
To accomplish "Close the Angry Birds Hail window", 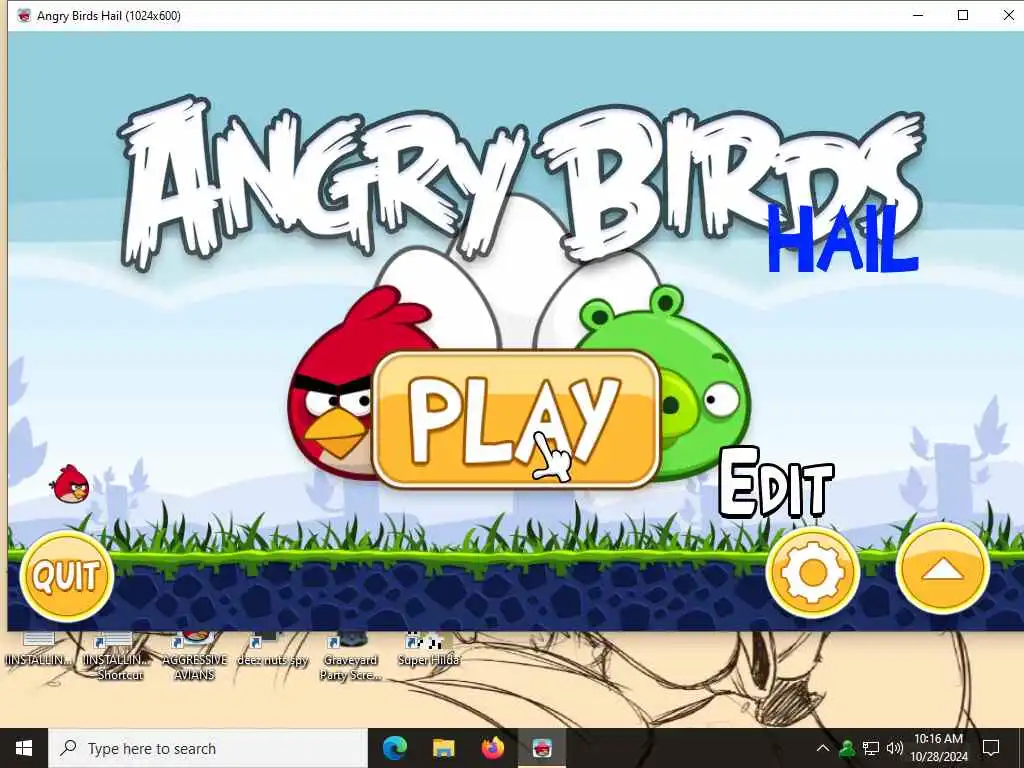I will (x=1008, y=15).
